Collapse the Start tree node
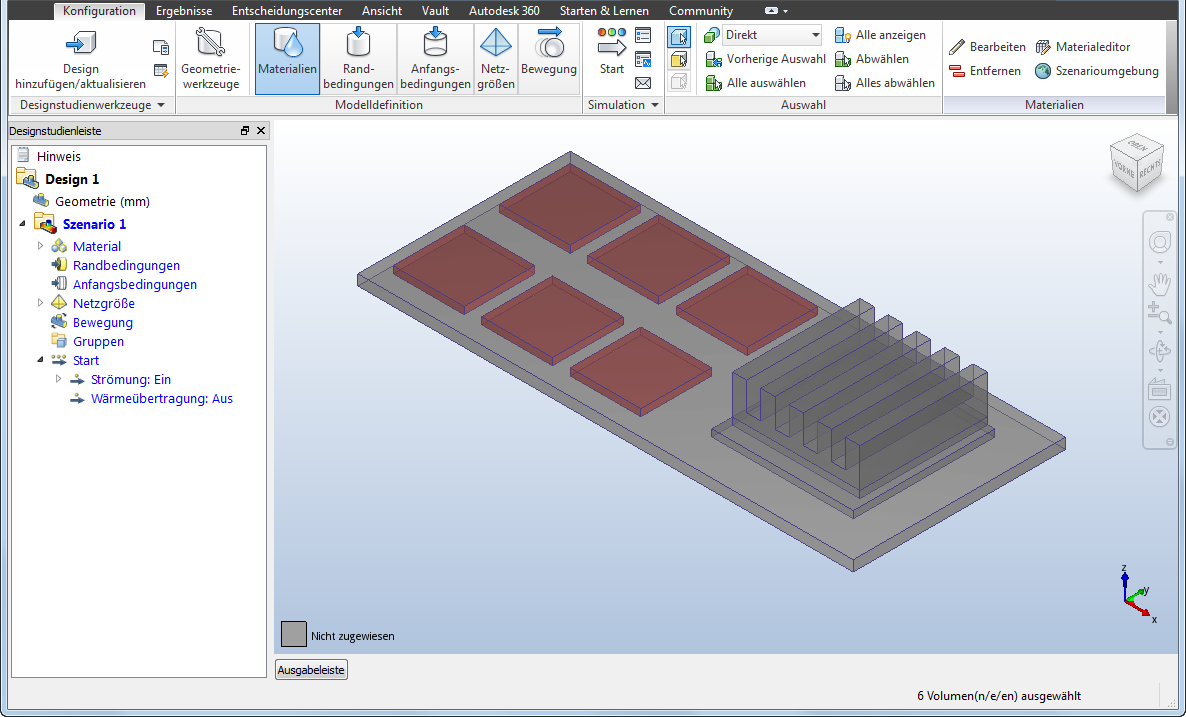Viewport: 1186px width, 717px height. point(41,360)
